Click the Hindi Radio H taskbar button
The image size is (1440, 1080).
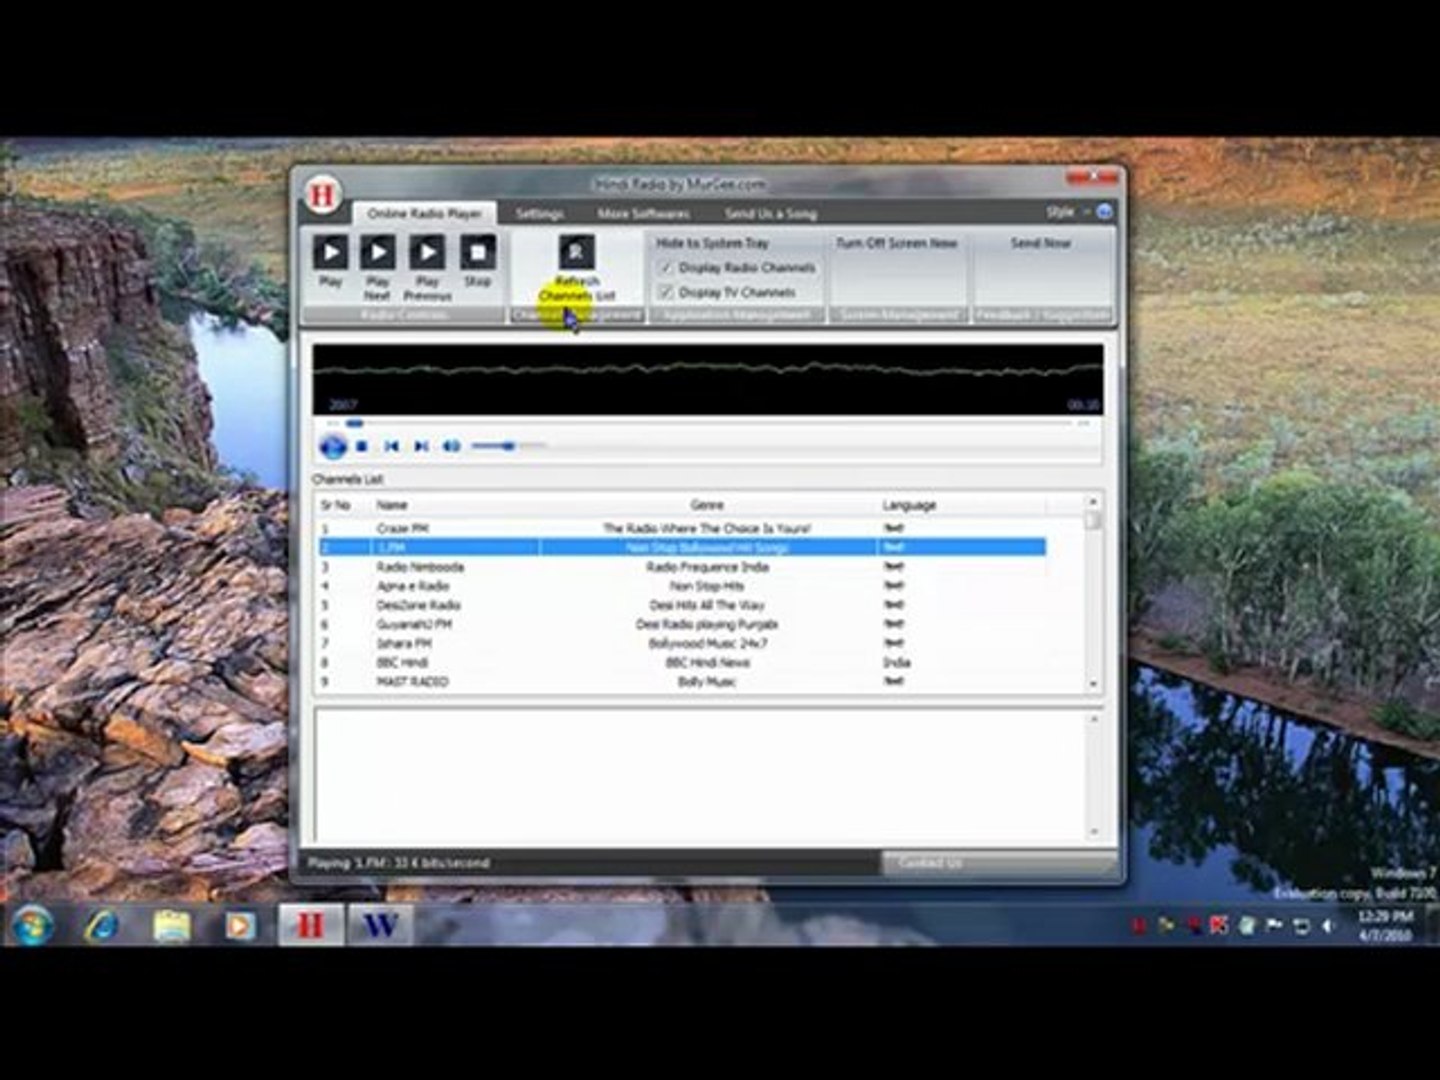pos(310,926)
